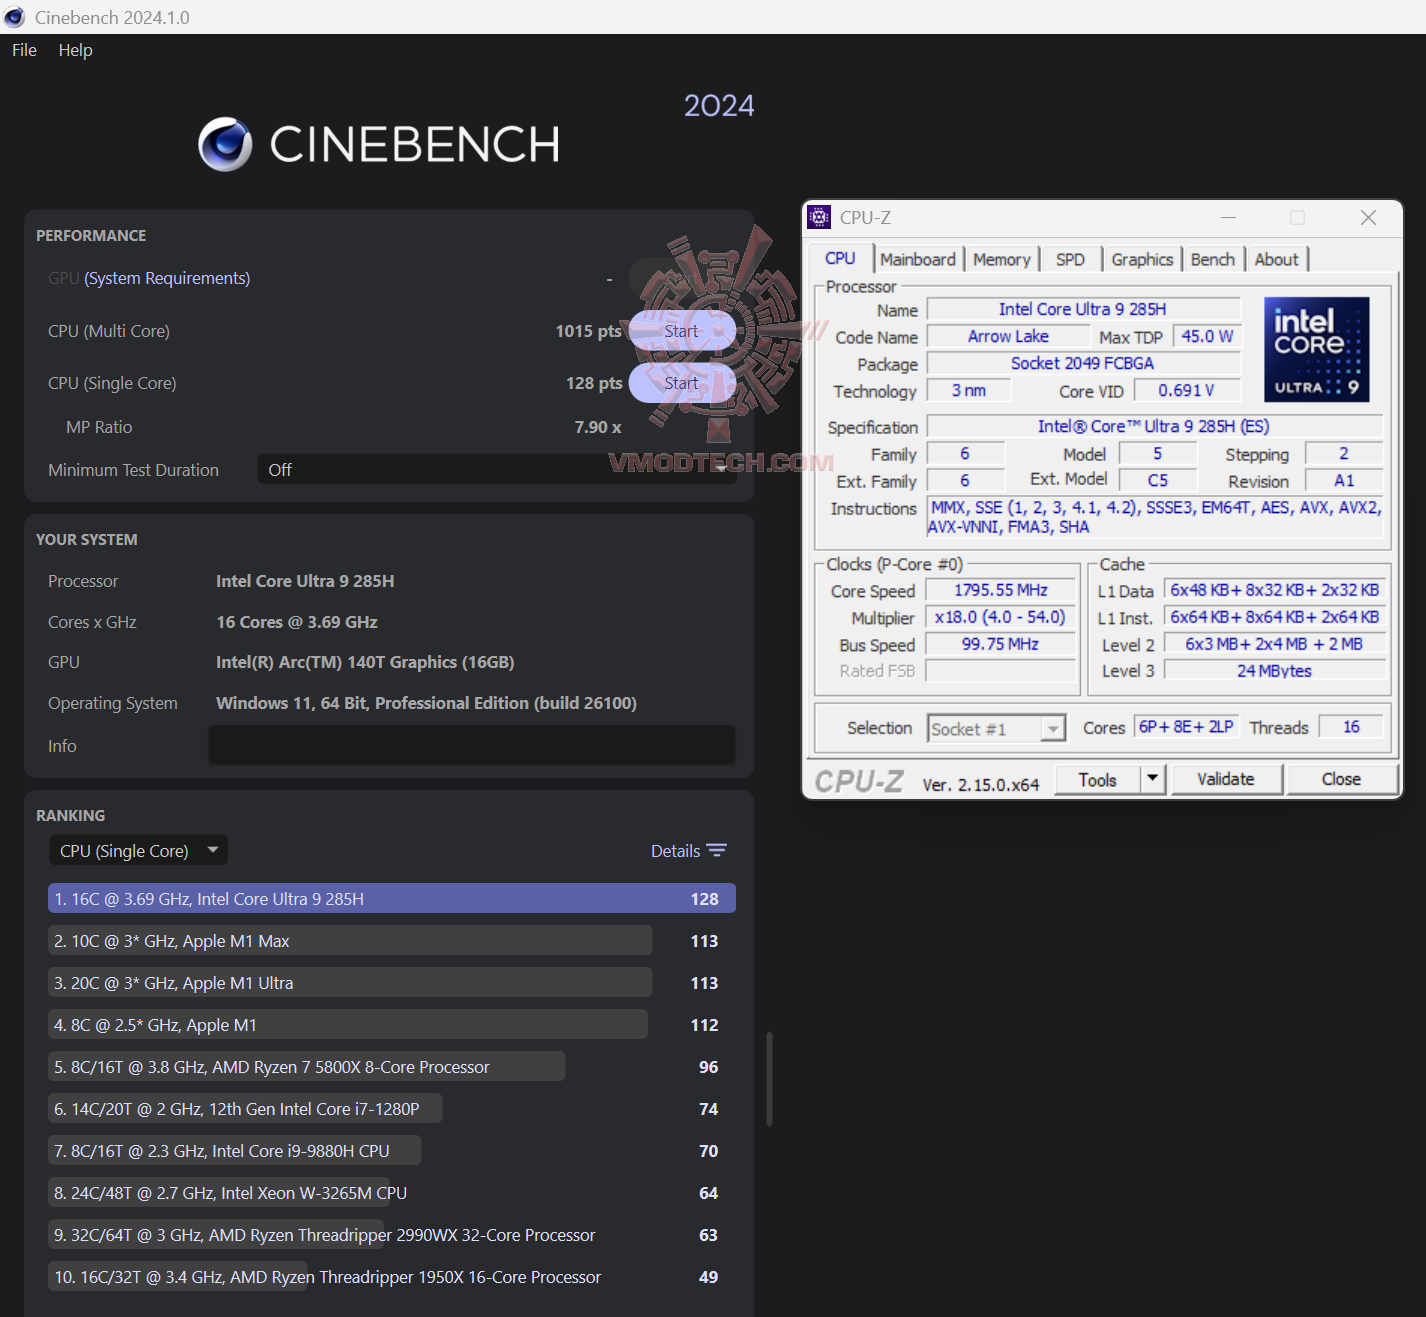Click the Cores x GHz value 16 Cores @ 3.69 GHz
This screenshot has height=1317, width=1426.
click(x=297, y=622)
